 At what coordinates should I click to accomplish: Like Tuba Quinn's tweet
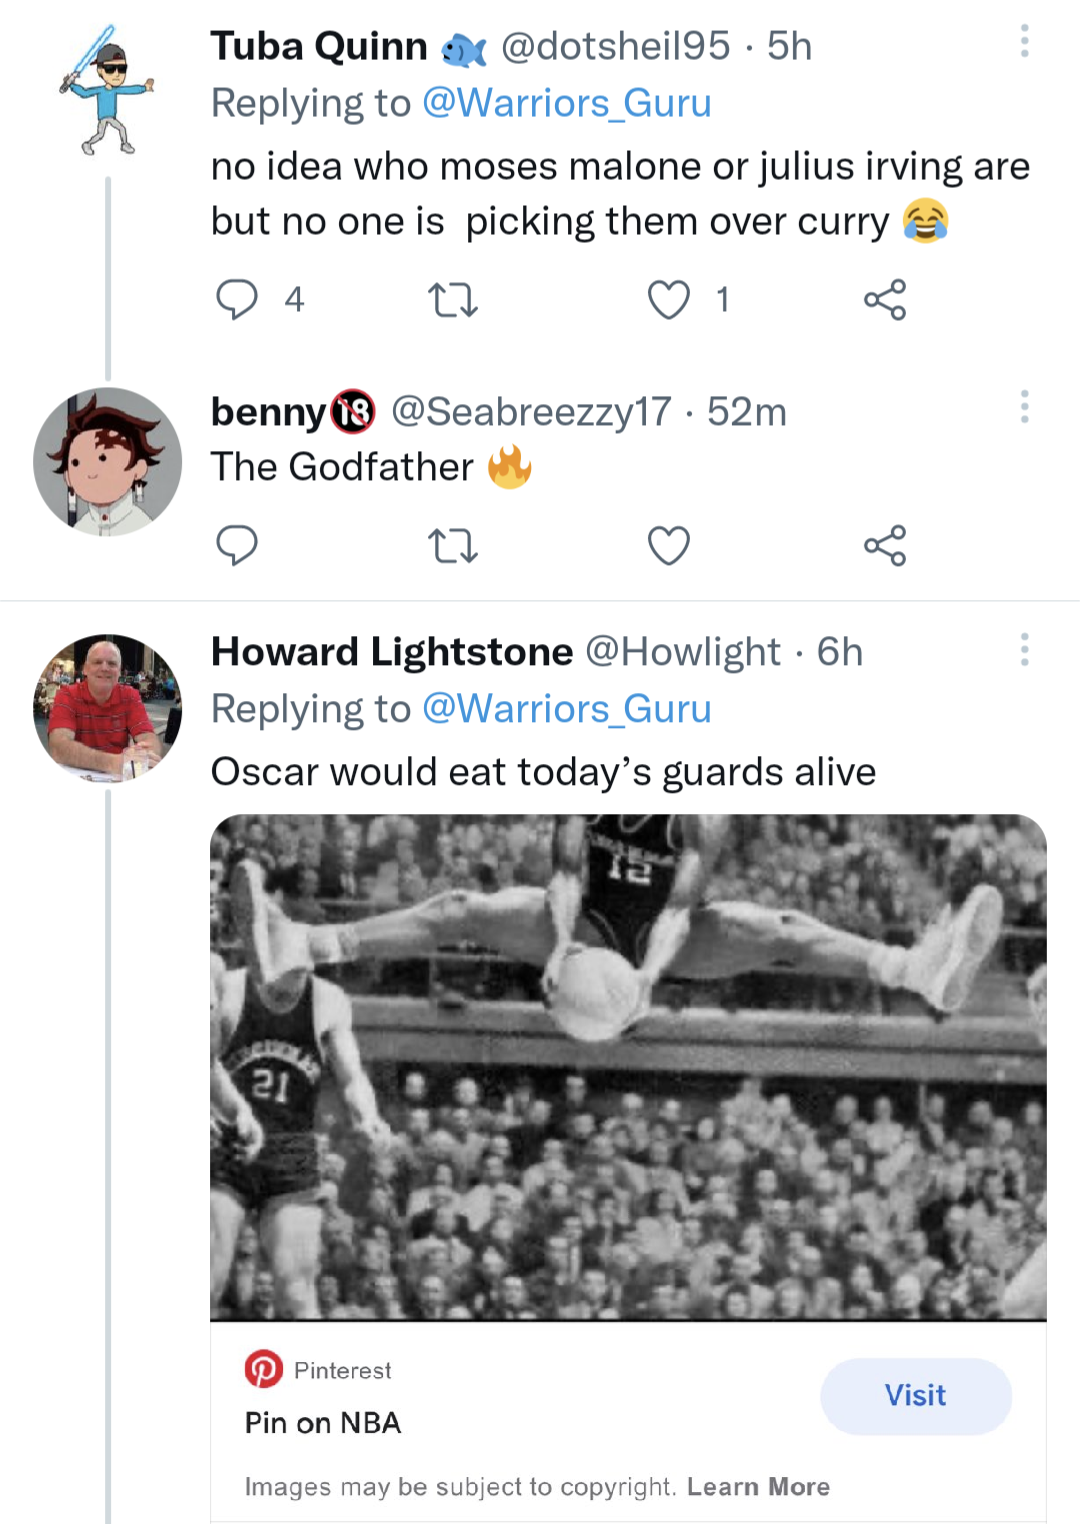[669, 299]
